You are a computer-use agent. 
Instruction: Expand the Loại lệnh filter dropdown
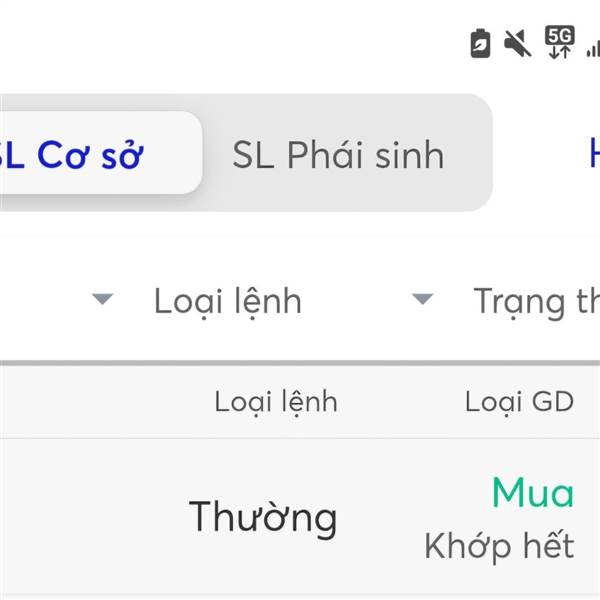click(x=227, y=300)
